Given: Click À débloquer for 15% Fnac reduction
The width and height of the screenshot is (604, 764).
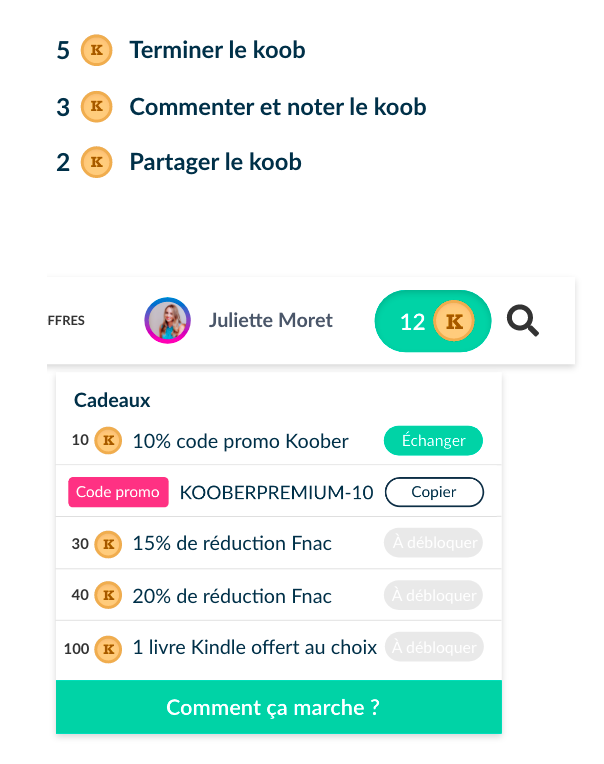Looking at the screenshot, I should click(x=433, y=544).
